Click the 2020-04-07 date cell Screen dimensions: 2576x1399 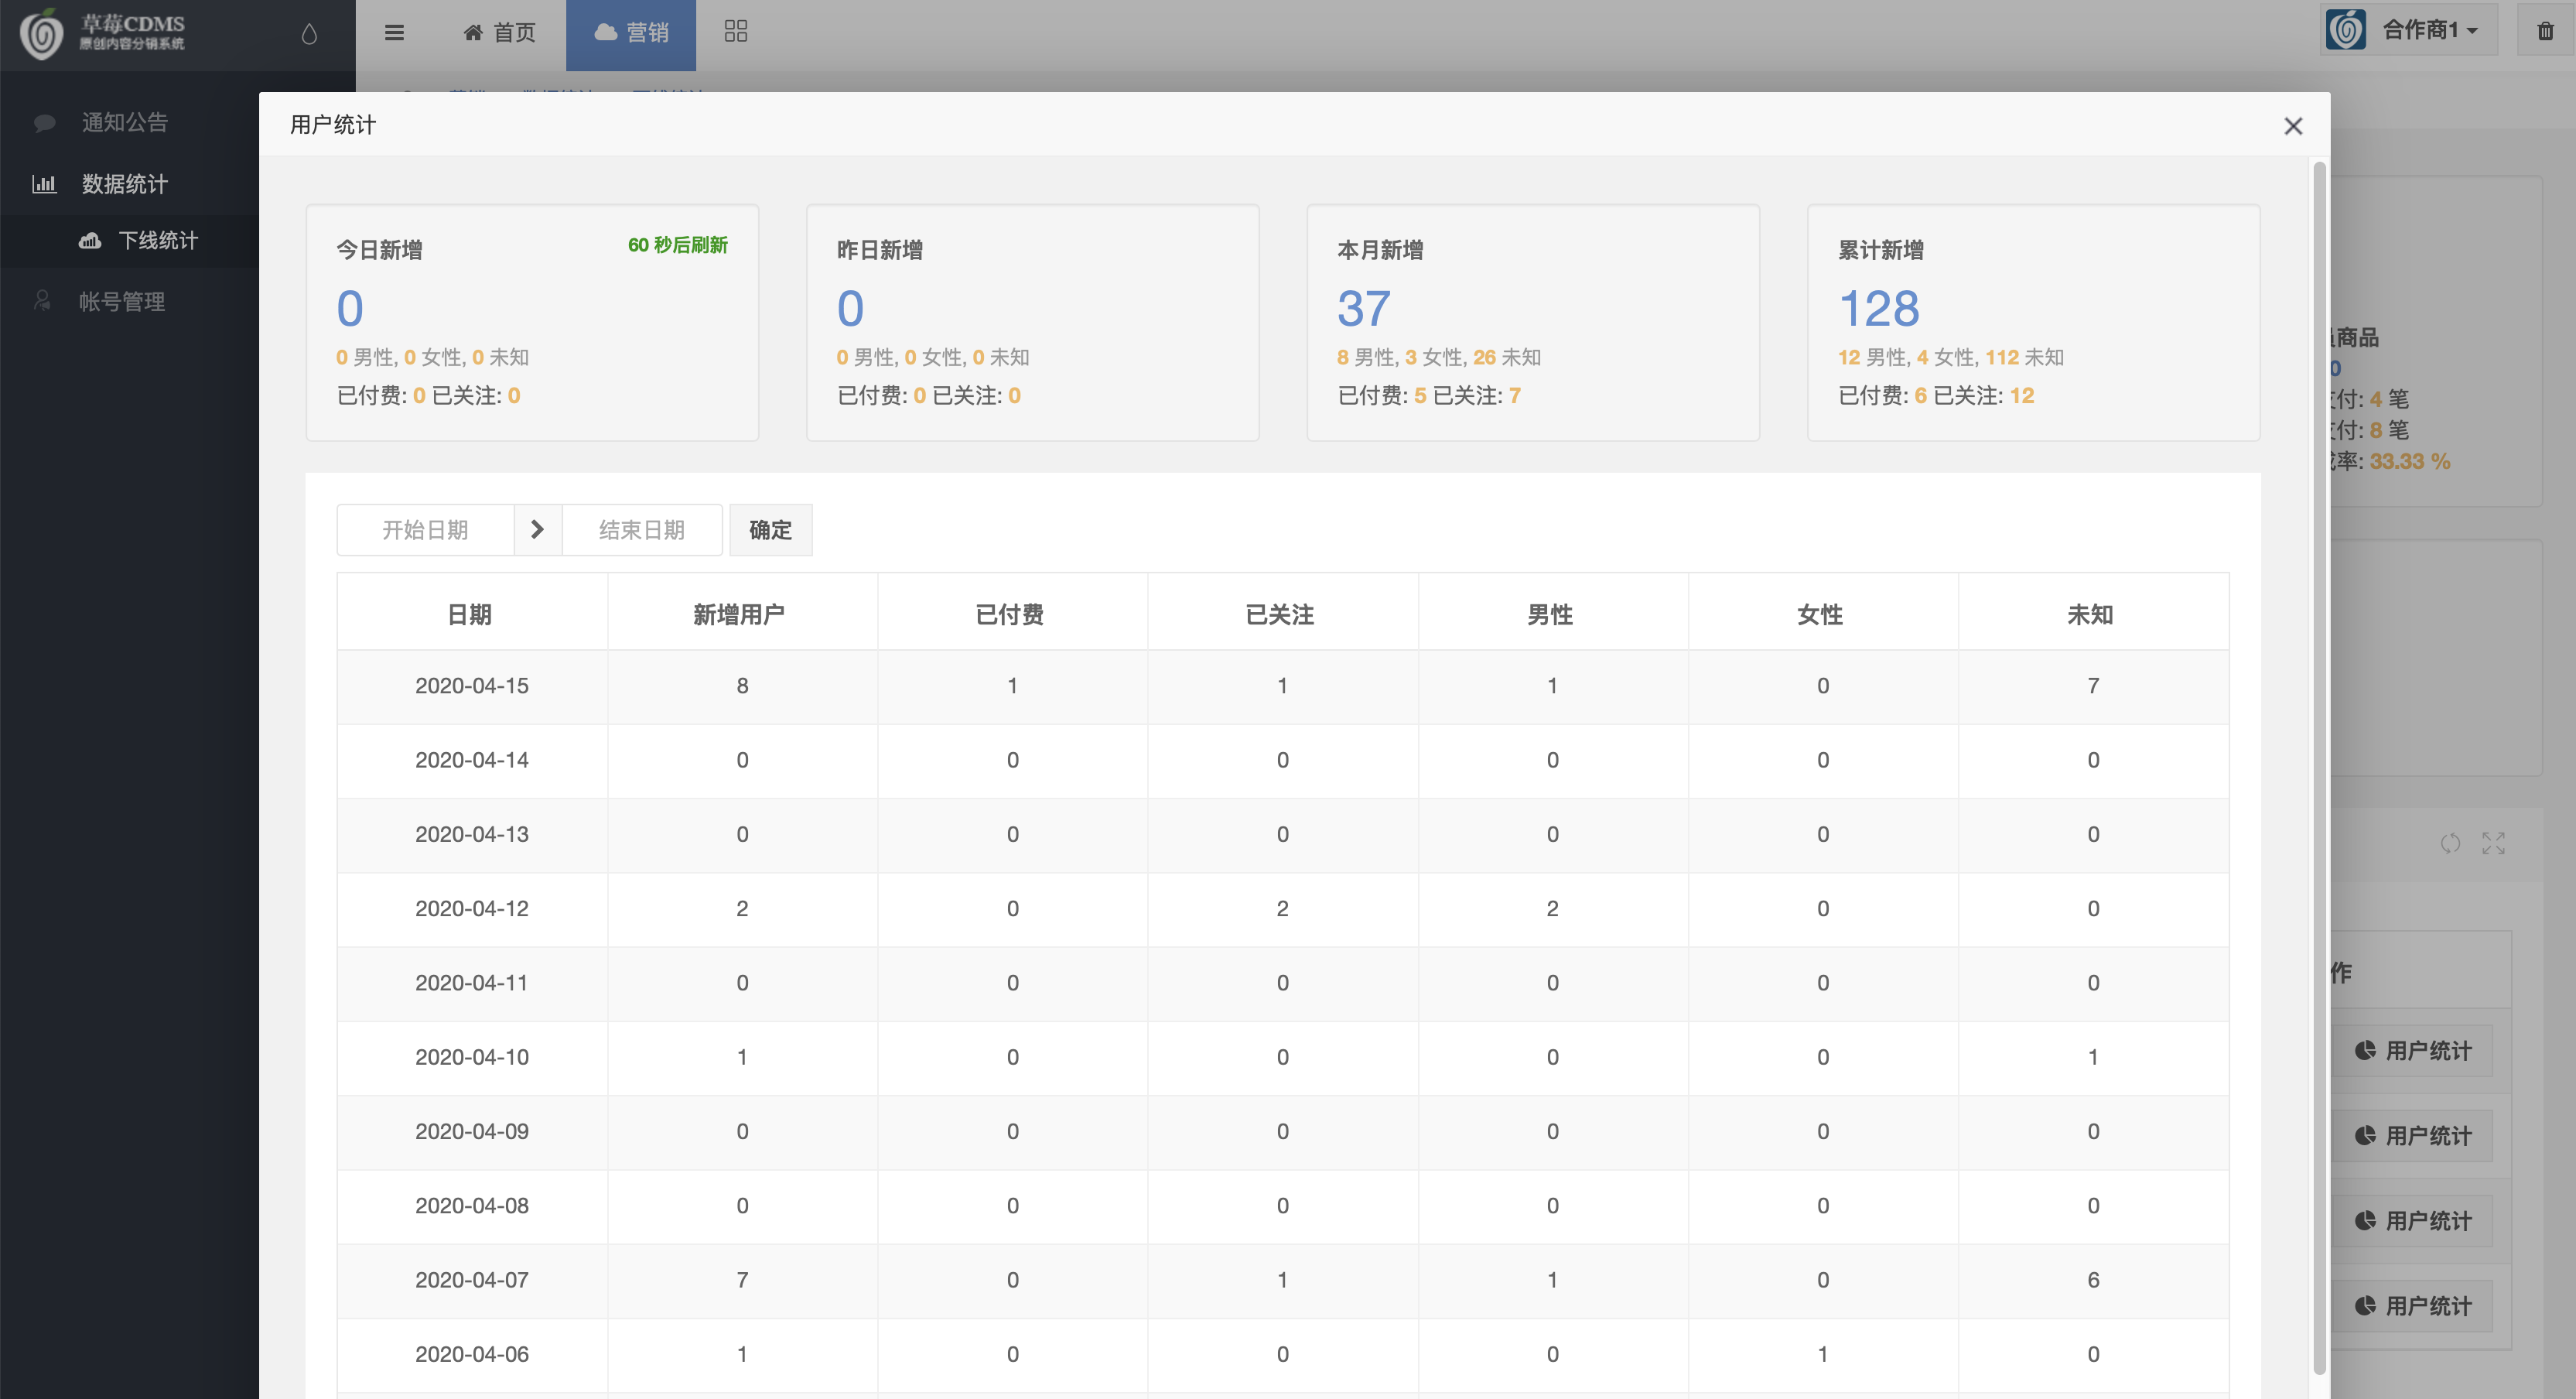[x=472, y=1280]
